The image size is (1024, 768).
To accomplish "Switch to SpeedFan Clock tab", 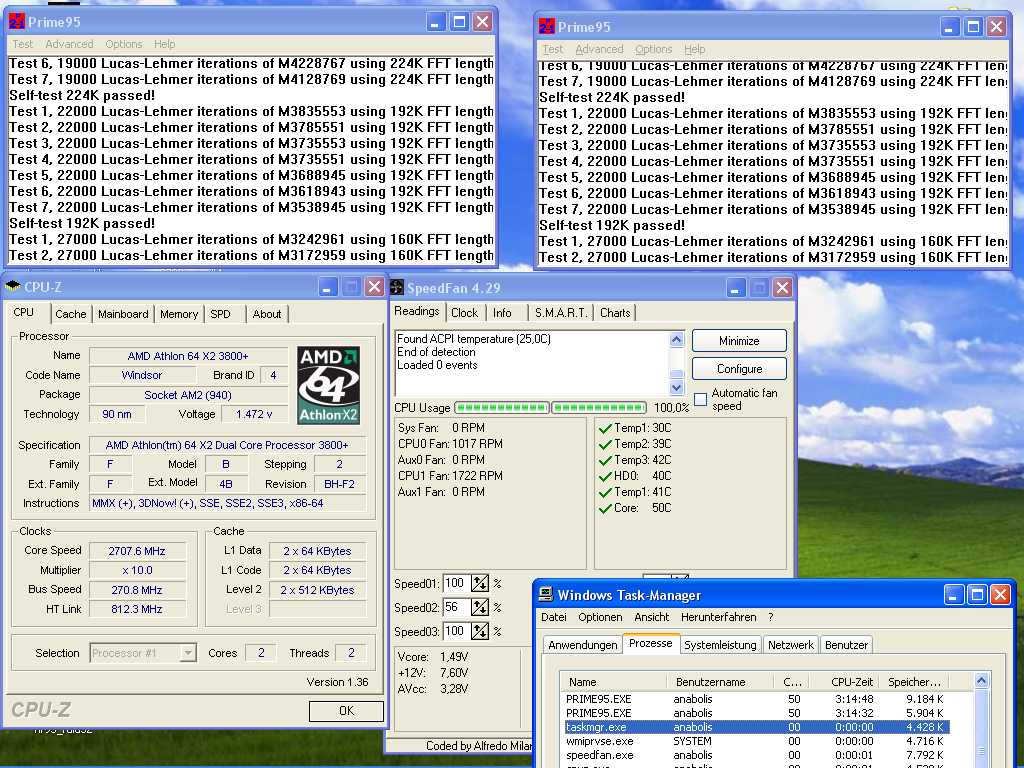I will [464, 313].
